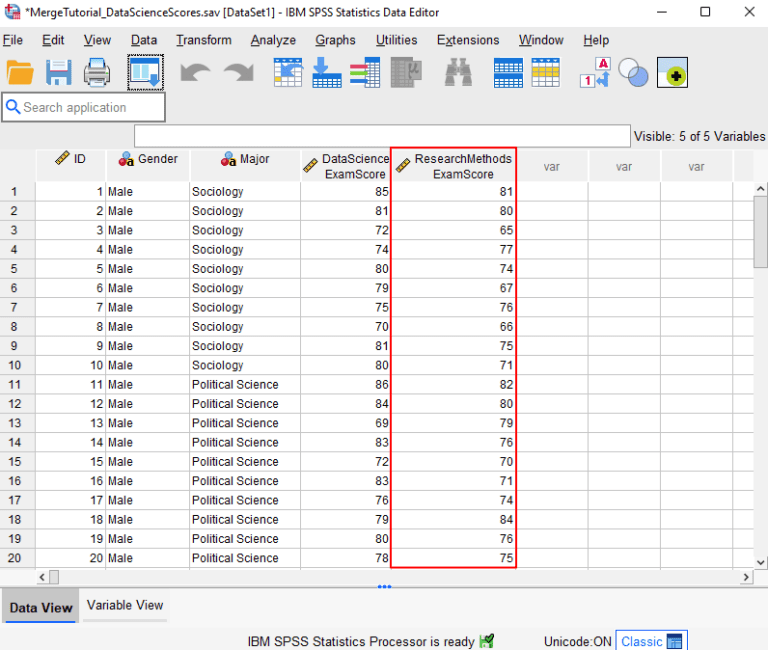Select the Gender column header
768x650 pixels.
tap(148, 167)
